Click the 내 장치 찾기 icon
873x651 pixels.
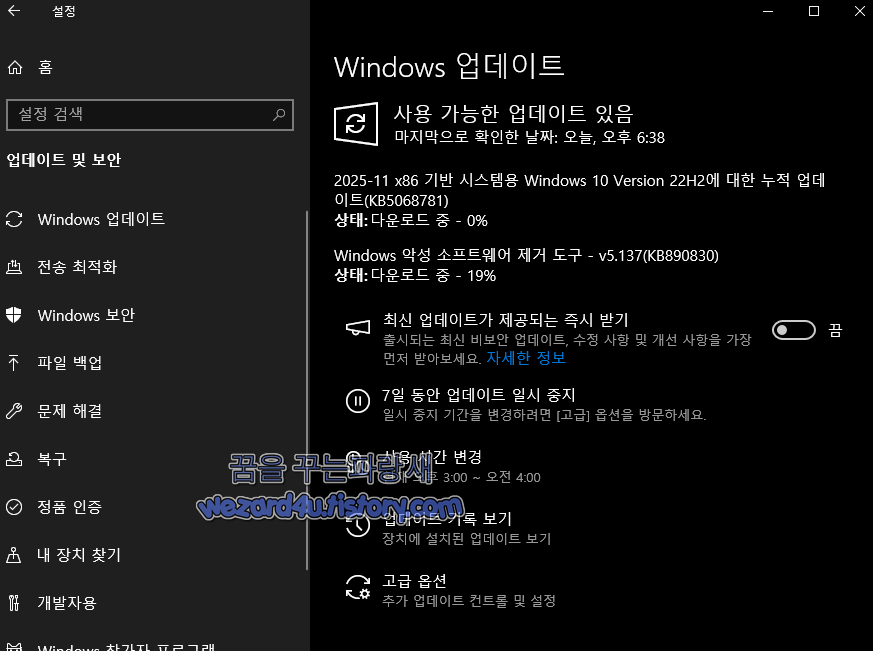click(14, 555)
